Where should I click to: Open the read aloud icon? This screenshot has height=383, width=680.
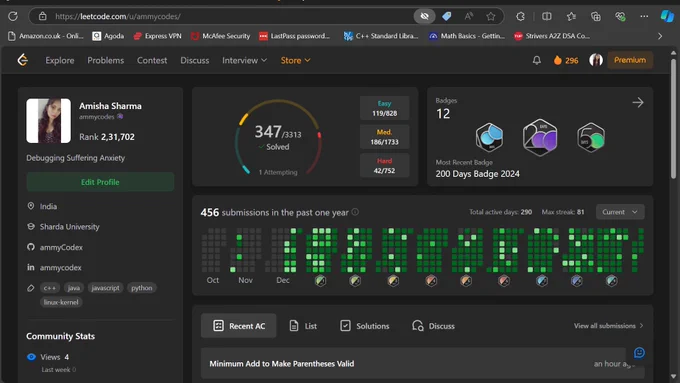tap(469, 16)
